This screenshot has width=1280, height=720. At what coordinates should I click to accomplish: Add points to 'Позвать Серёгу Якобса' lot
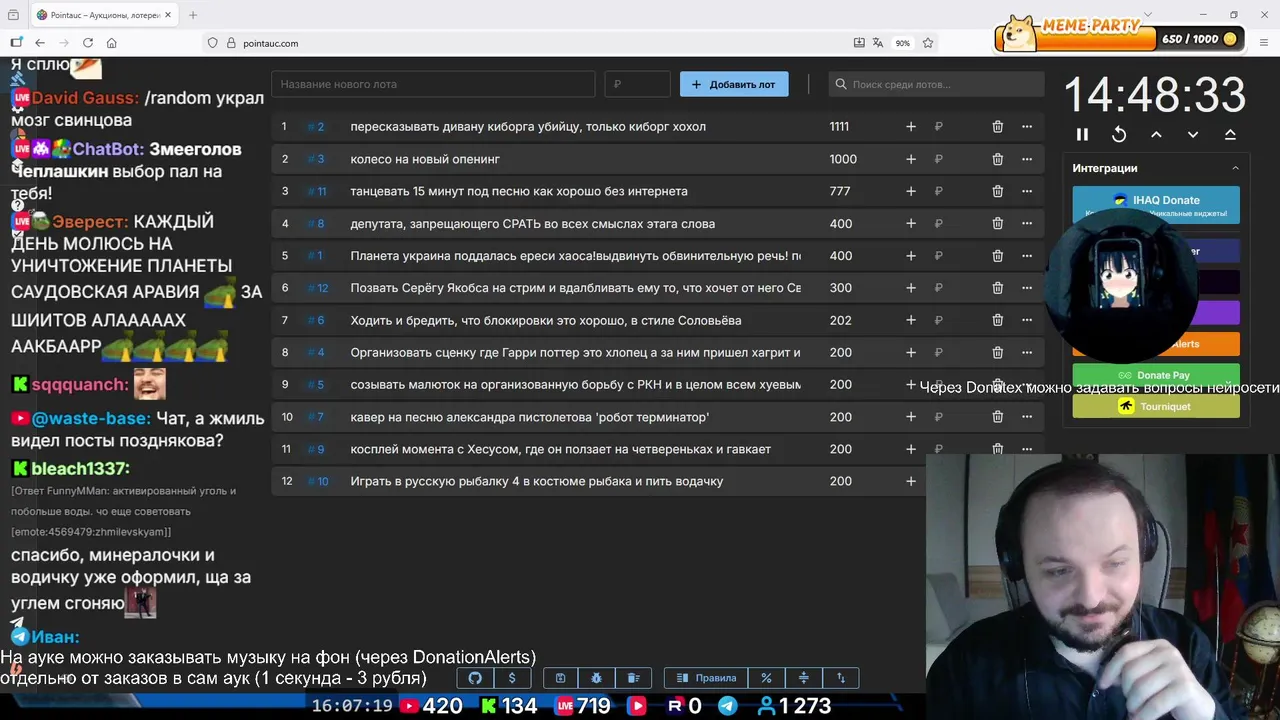[911, 288]
